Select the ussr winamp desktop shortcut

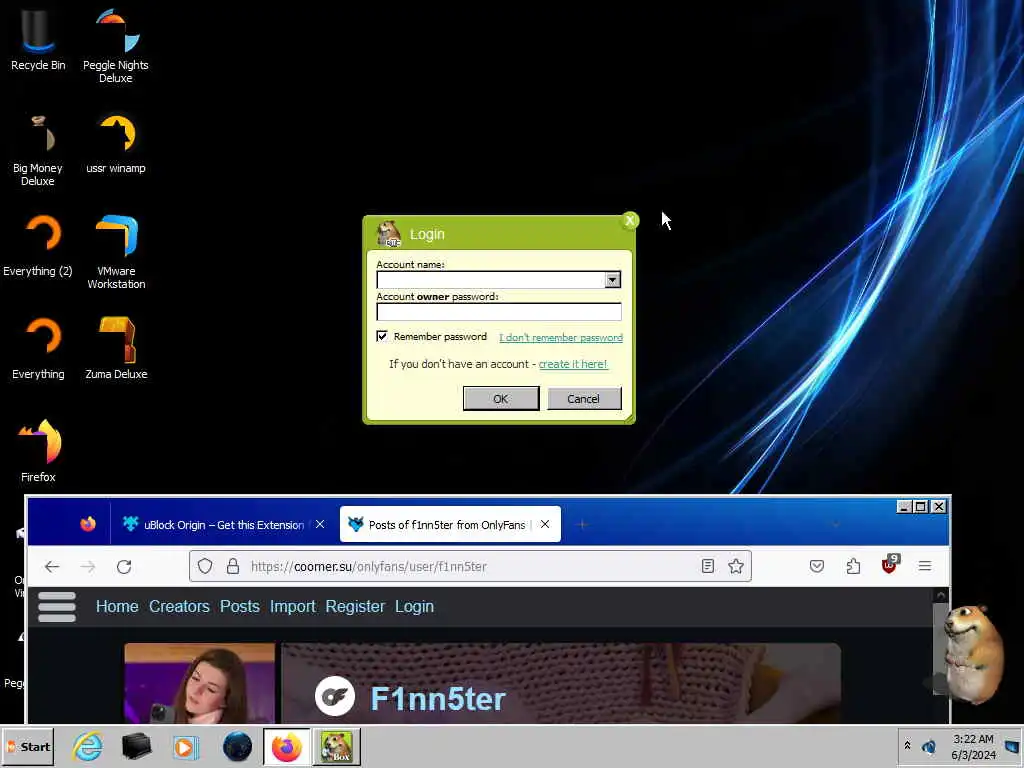[116, 144]
